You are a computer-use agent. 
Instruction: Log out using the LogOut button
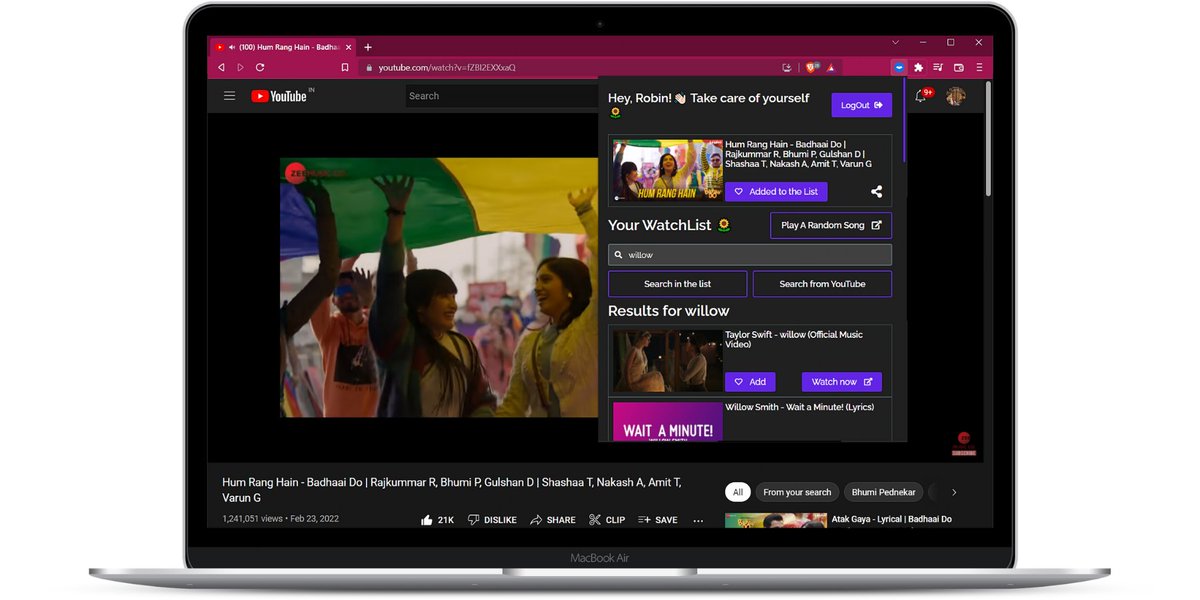tap(862, 105)
